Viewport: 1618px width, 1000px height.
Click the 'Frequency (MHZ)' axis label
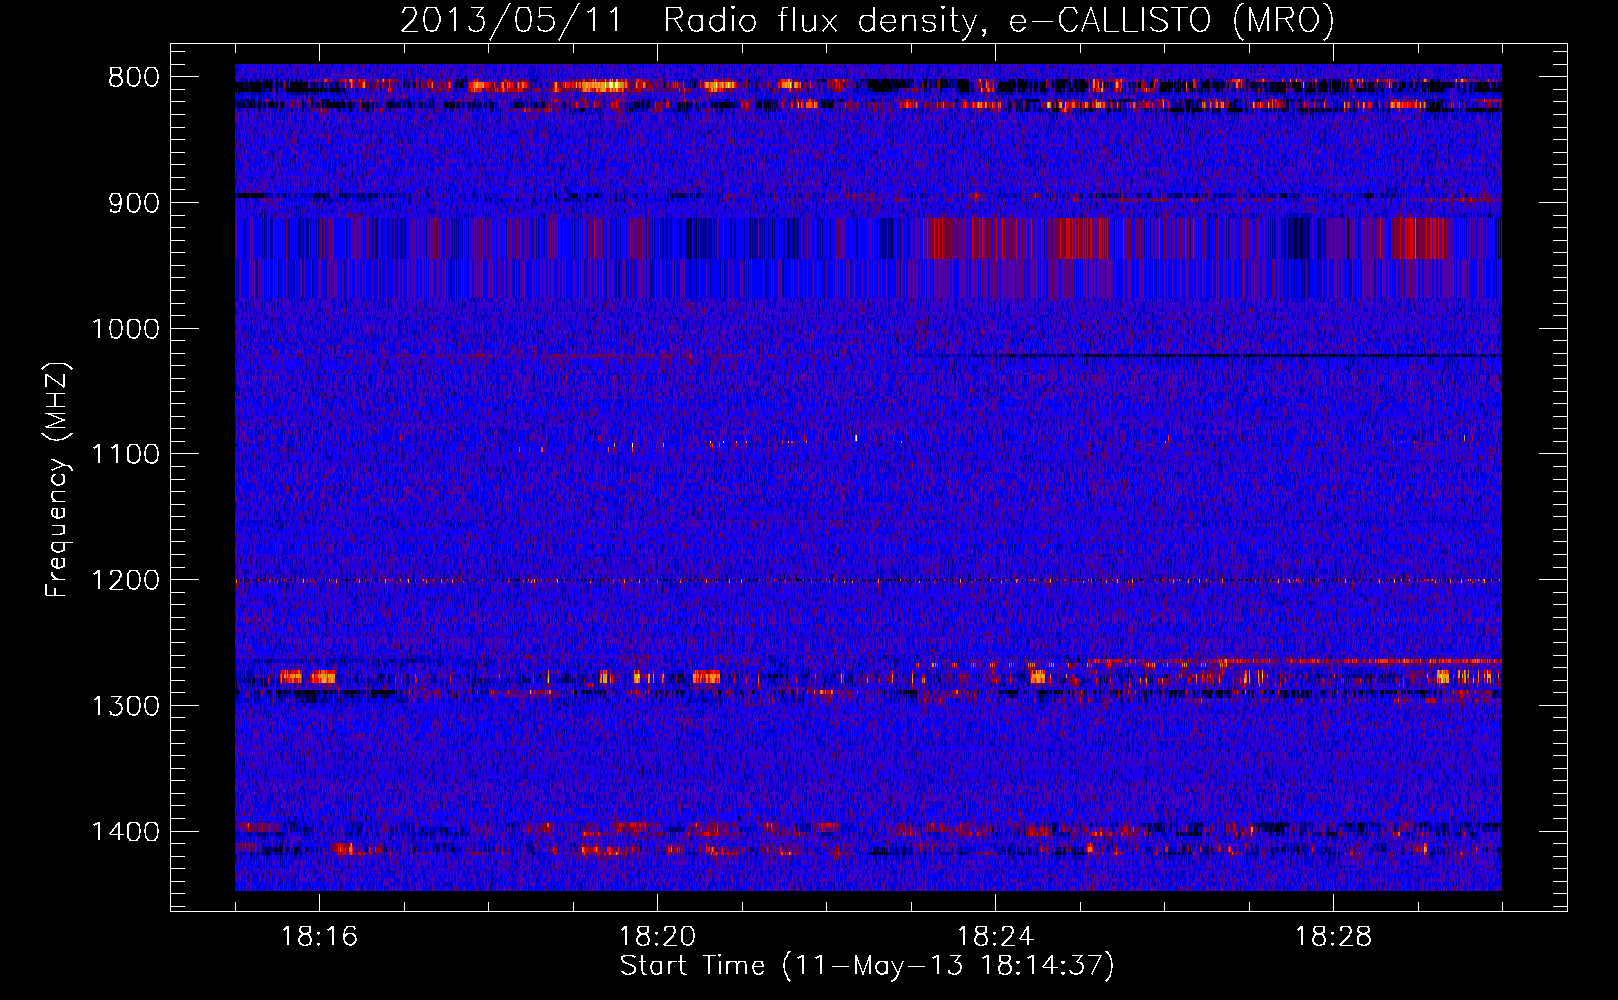click(x=57, y=479)
